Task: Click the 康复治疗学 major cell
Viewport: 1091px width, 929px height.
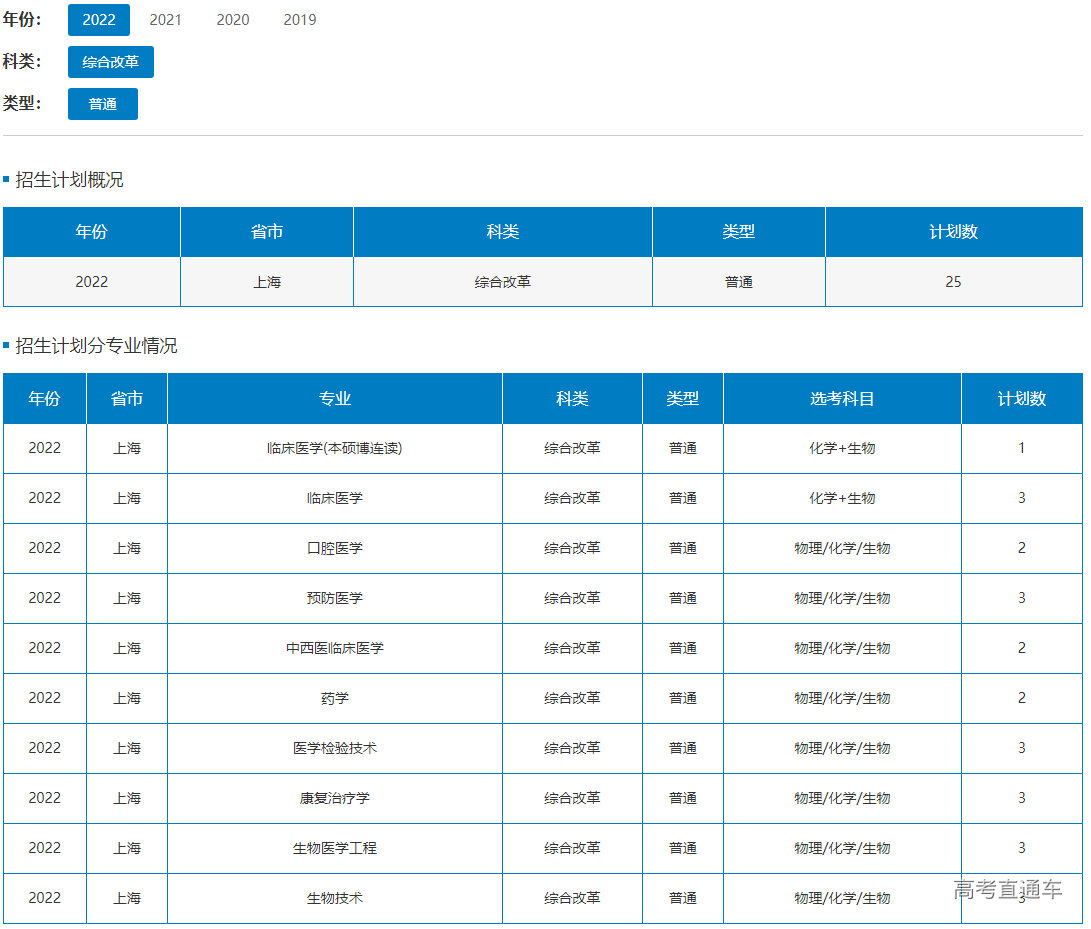Action: 335,799
